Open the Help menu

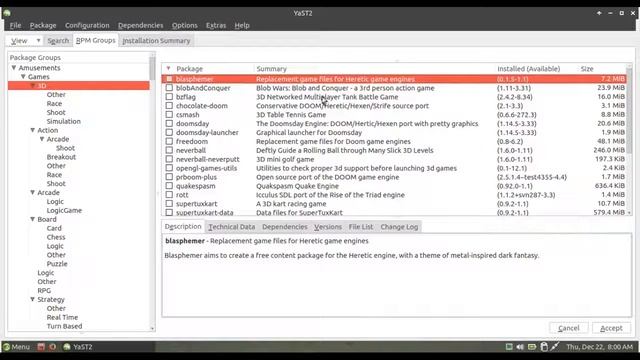coord(242,25)
